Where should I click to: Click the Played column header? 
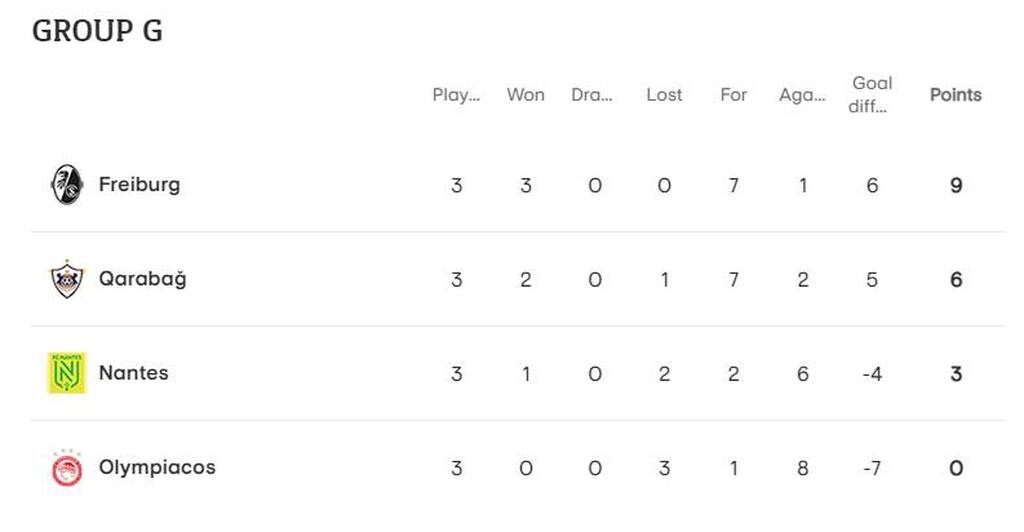point(456,95)
